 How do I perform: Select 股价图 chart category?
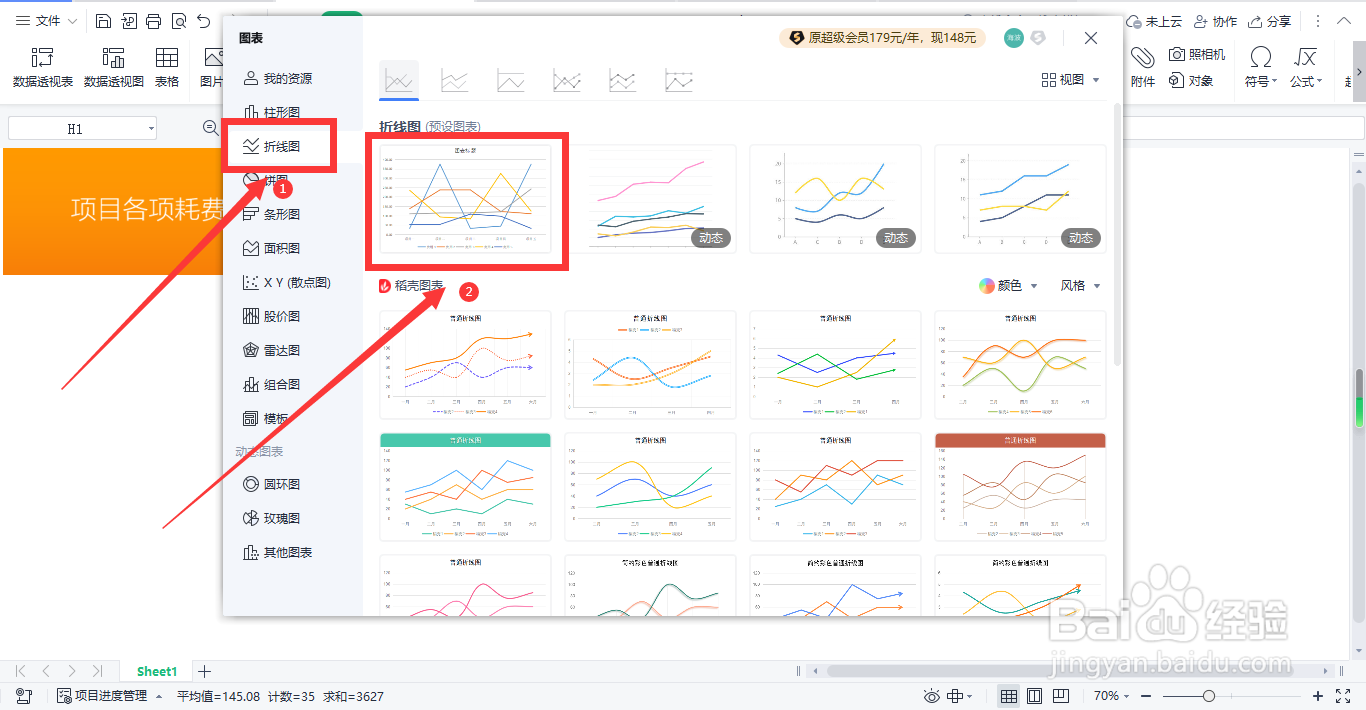271,316
